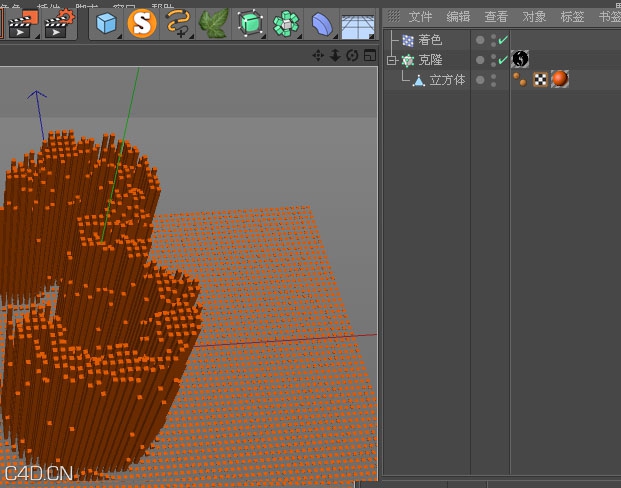Select the 立方体 object in the tree
621x488 pixels.
coord(447,80)
